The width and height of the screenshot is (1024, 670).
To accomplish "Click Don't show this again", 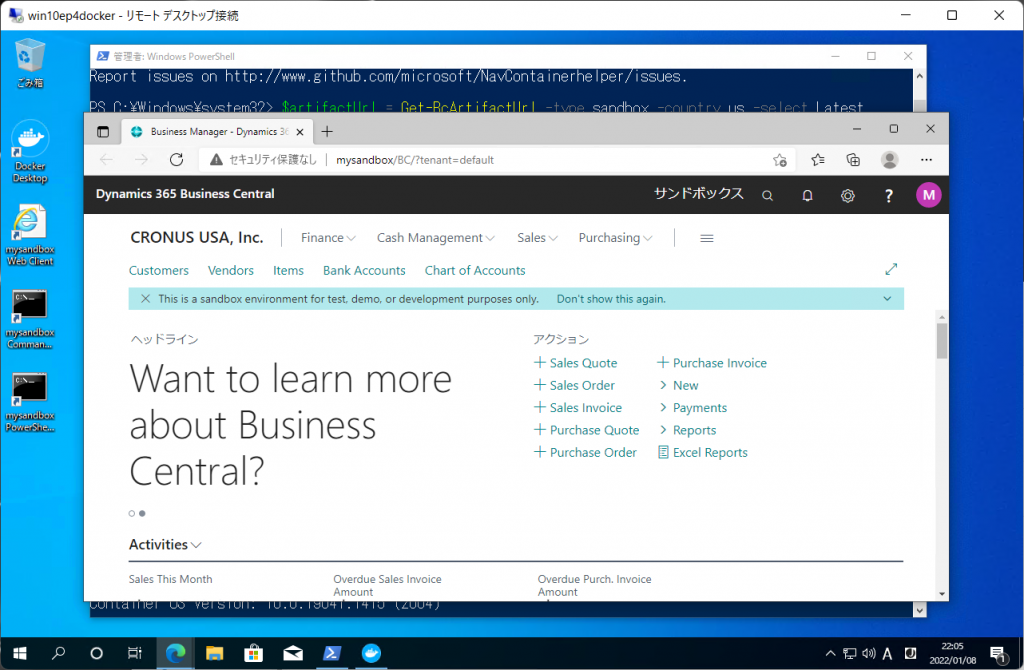I will 611,298.
